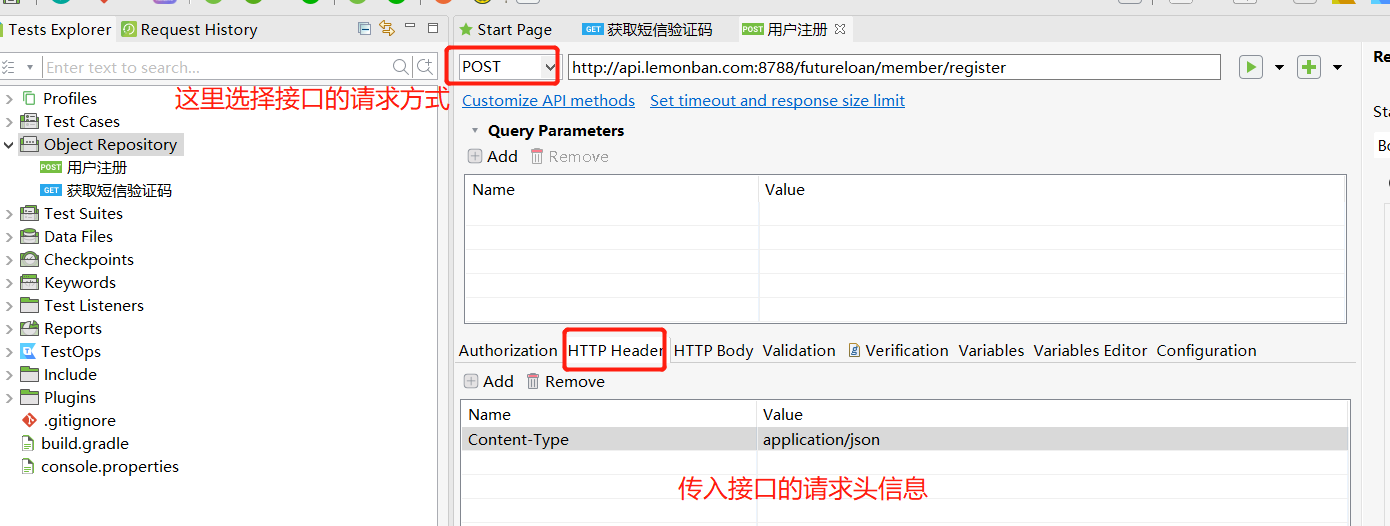Open the dropdown arrow next to Send button
Image resolution: width=1390 pixels, height=526 pixels.
[1279, 68]
